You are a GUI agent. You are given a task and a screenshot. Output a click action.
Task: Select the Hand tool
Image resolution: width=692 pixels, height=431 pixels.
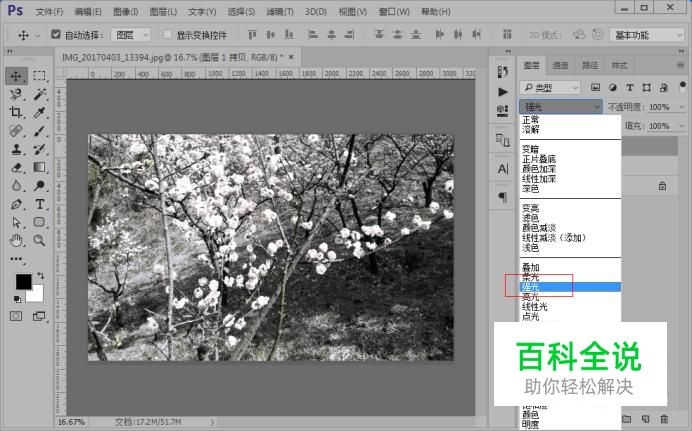click(16, 240)
